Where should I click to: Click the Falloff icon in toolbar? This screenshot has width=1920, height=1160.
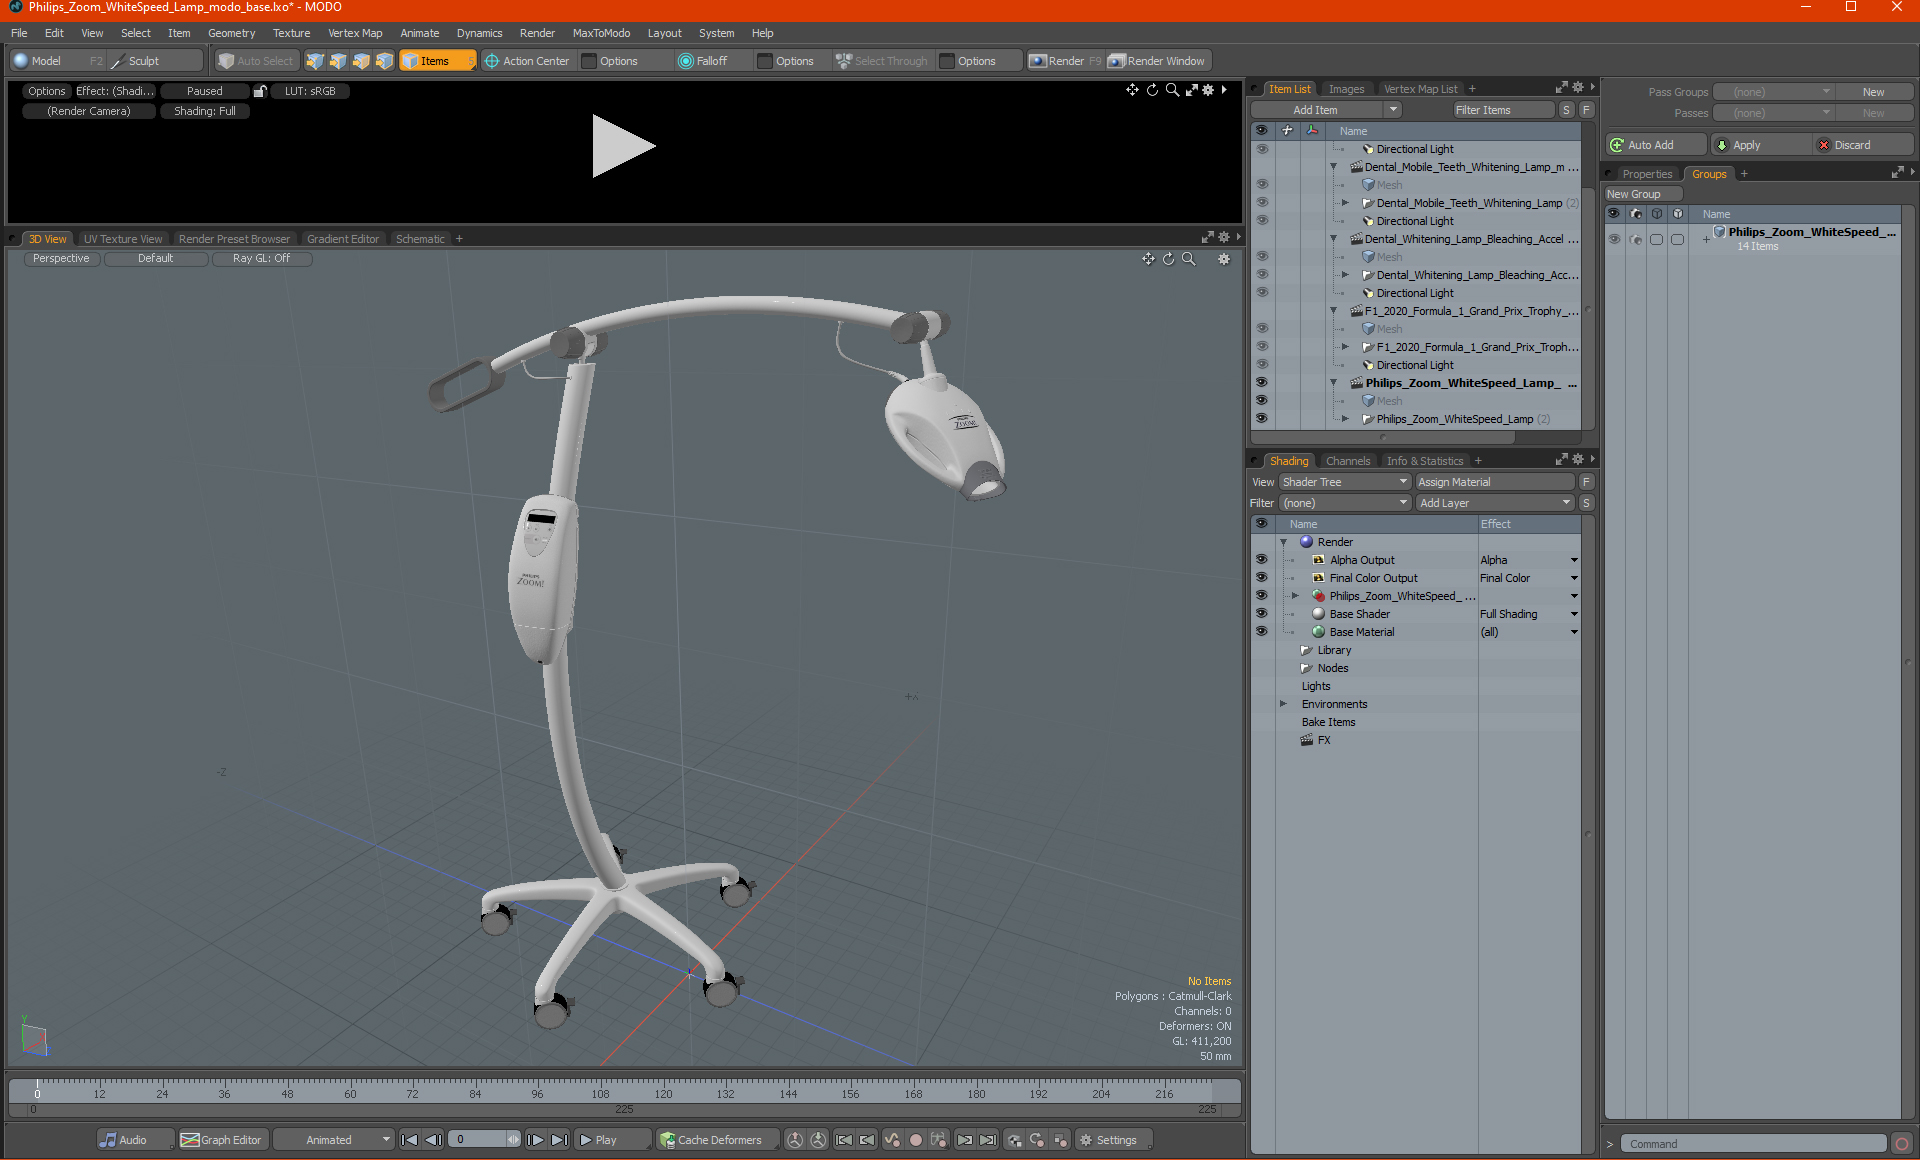click(686, 61)
